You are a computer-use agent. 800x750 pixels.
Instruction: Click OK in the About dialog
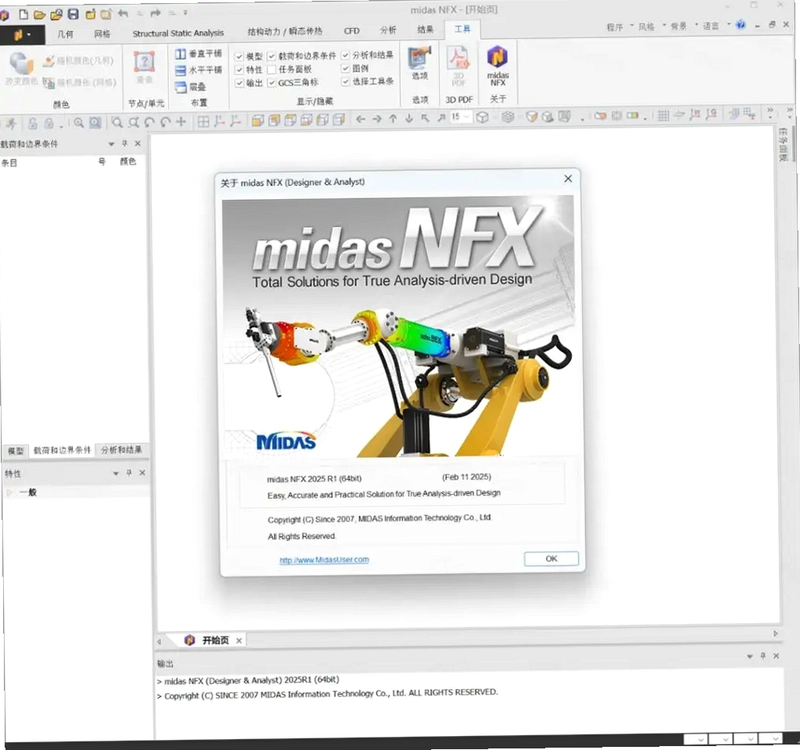(551, 559)
